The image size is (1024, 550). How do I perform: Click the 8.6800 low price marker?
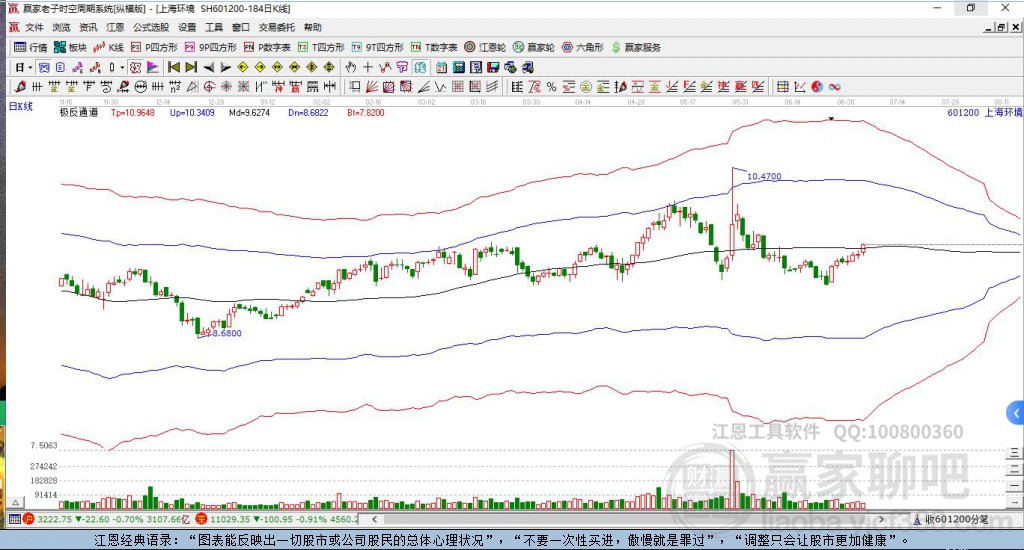pyautogui.click(x=225, y=333)
